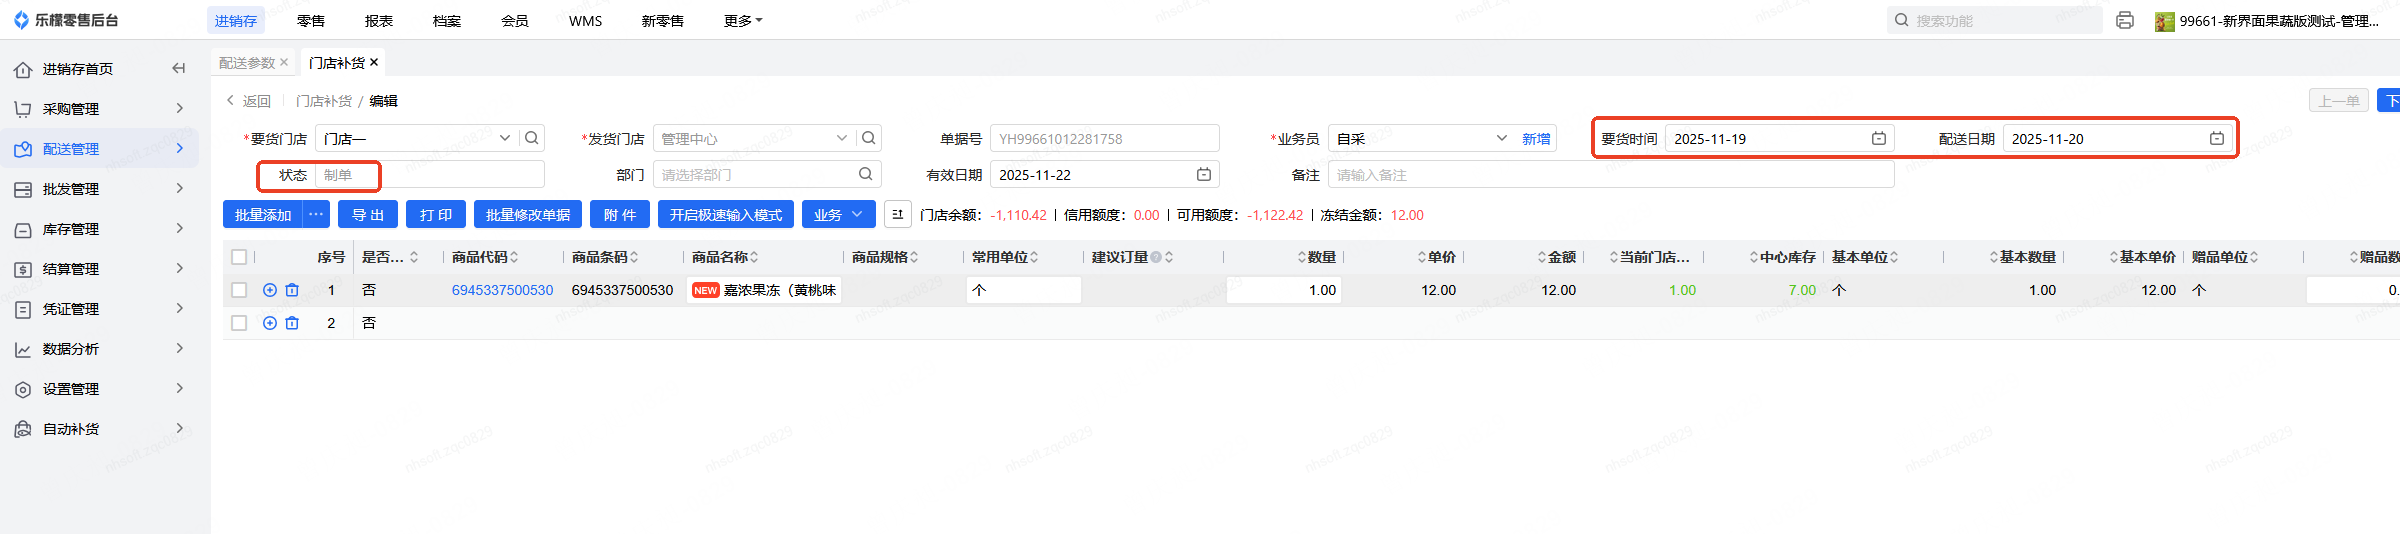Open the 档案 top menu
The height and width of the screenshot is (534, 2400).
point(447,20)
